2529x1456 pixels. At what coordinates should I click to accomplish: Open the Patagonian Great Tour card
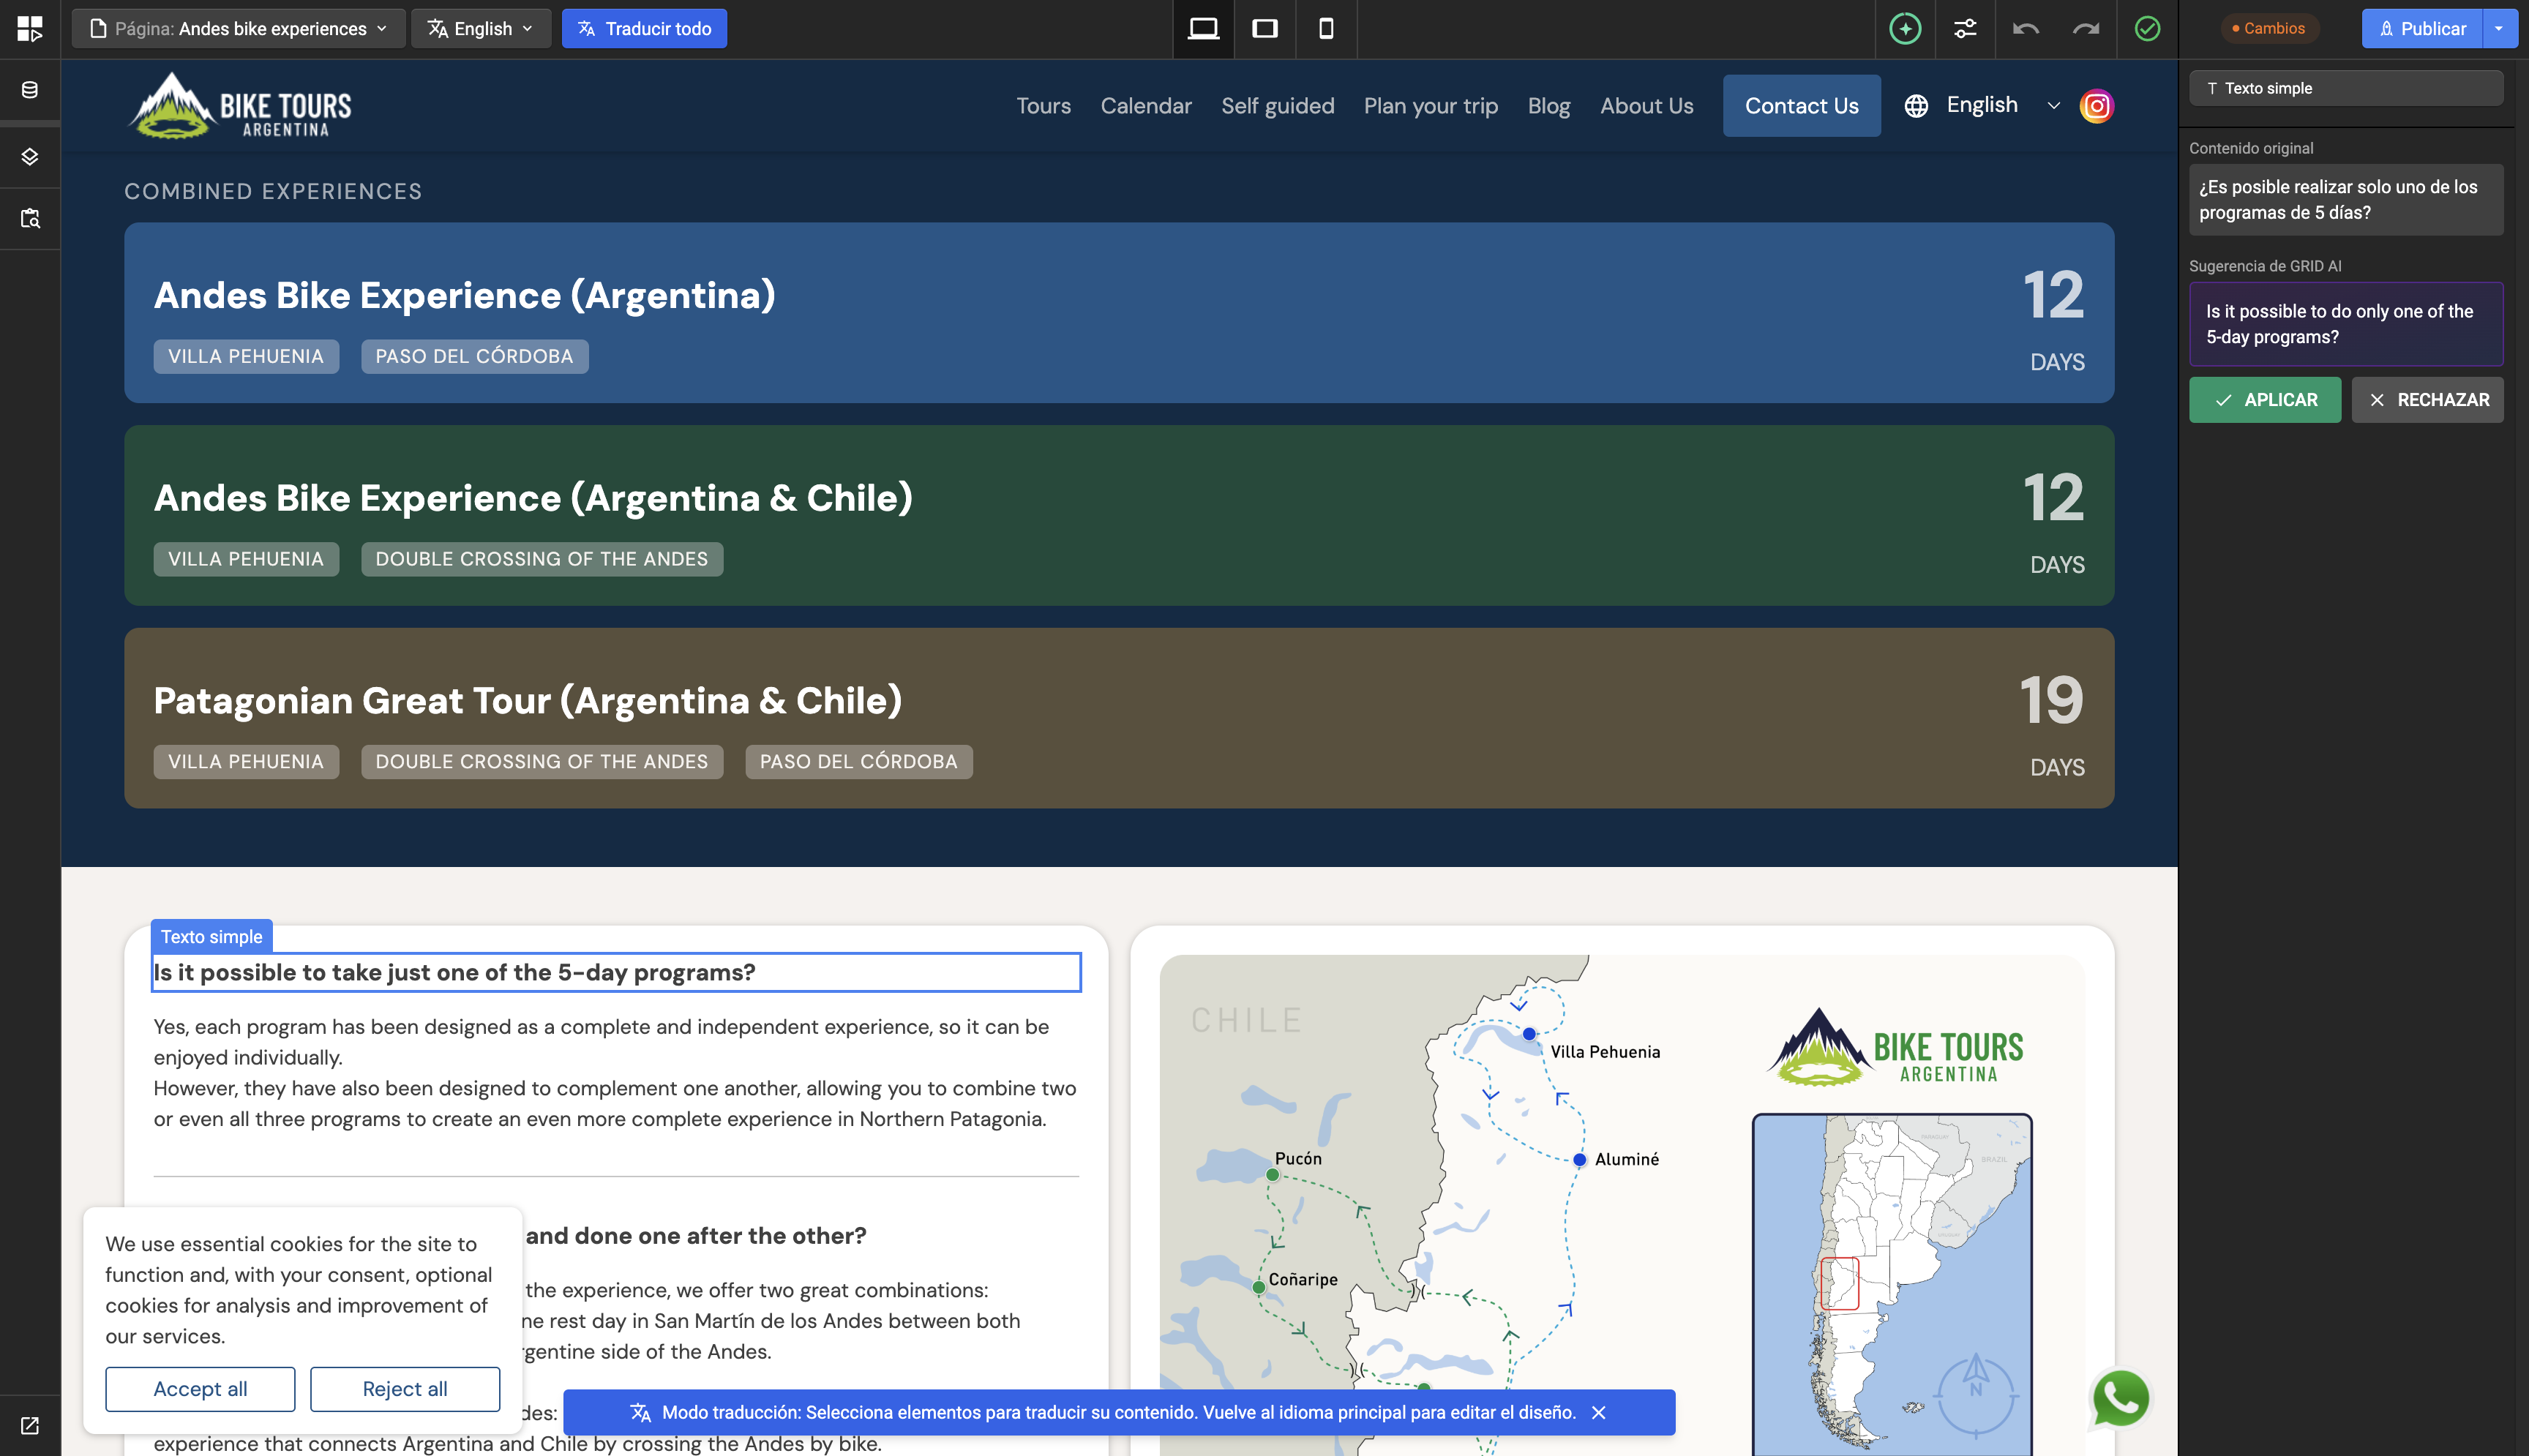click(x=1119, y=718)
